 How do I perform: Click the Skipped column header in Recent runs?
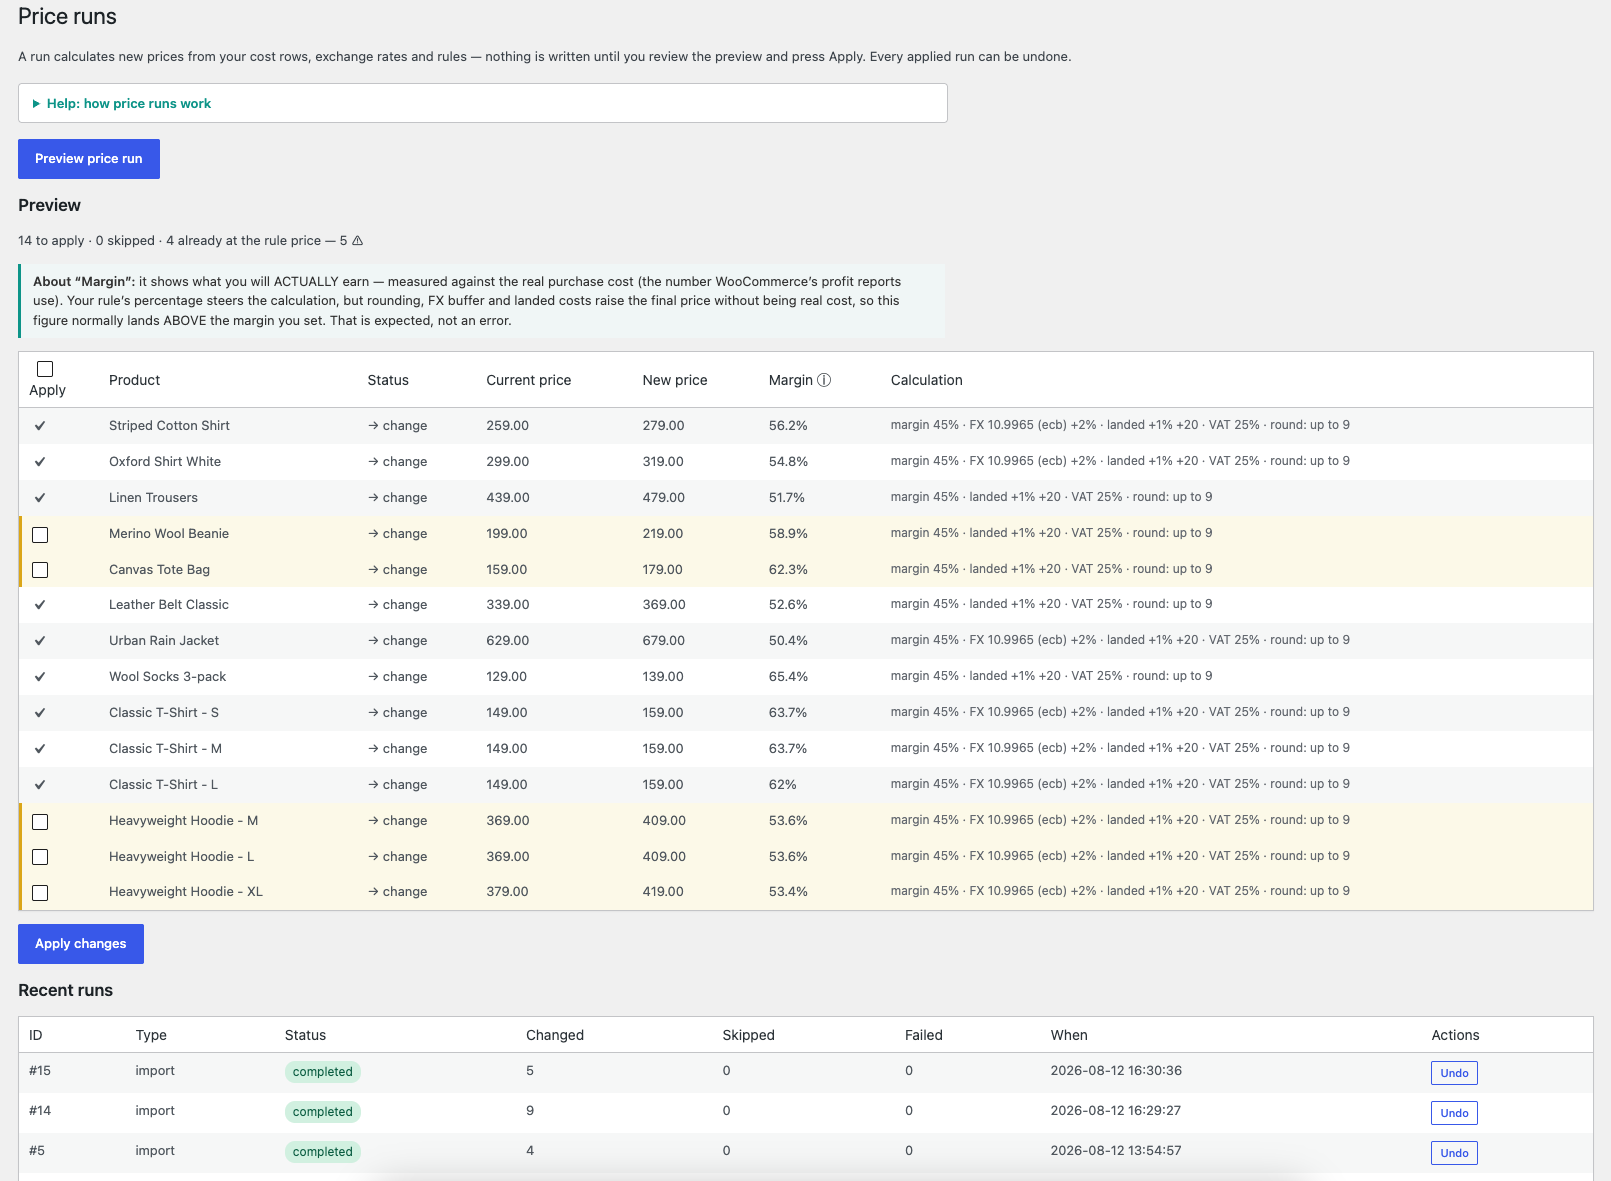(x=748, y=1036)
